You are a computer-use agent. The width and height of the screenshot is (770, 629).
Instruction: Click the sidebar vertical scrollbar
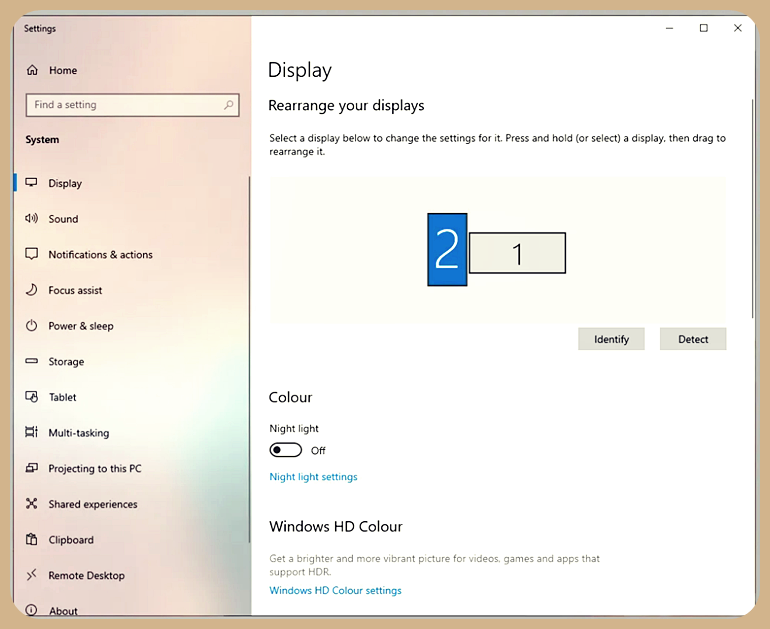249,360
